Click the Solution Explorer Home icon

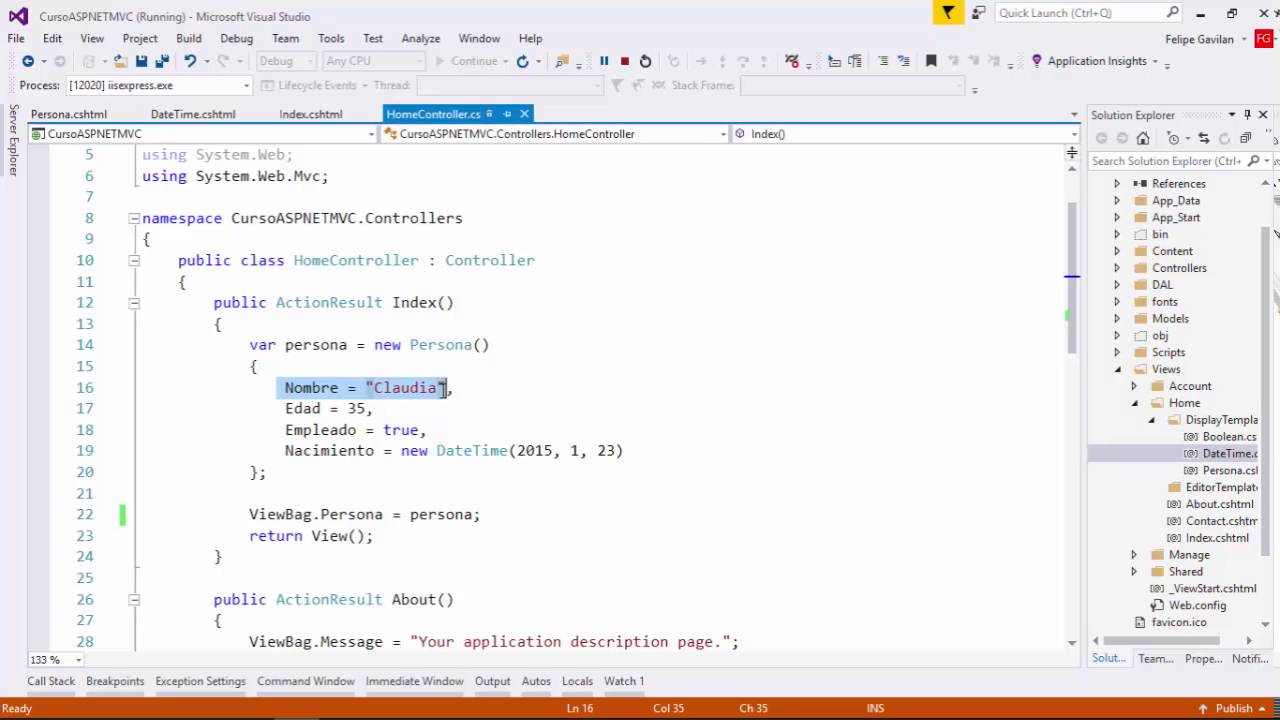(1143, 138)
